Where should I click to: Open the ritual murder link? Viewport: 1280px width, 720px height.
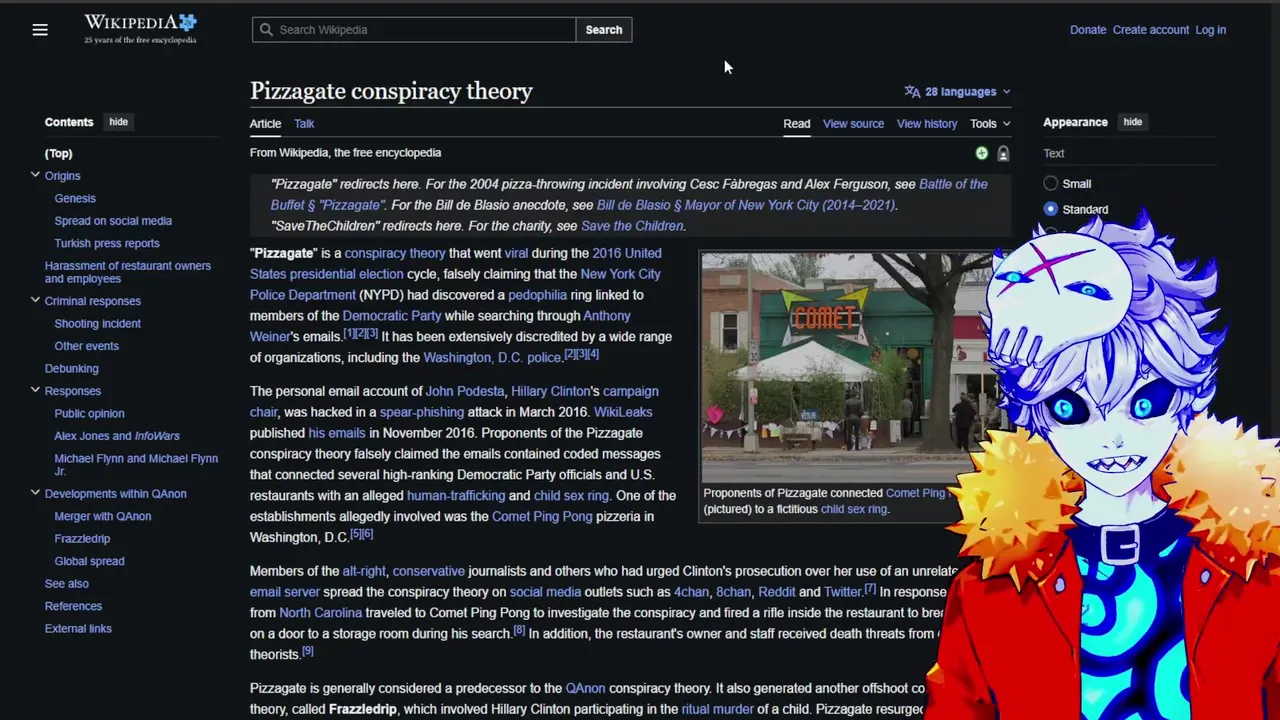pos(717,710)
